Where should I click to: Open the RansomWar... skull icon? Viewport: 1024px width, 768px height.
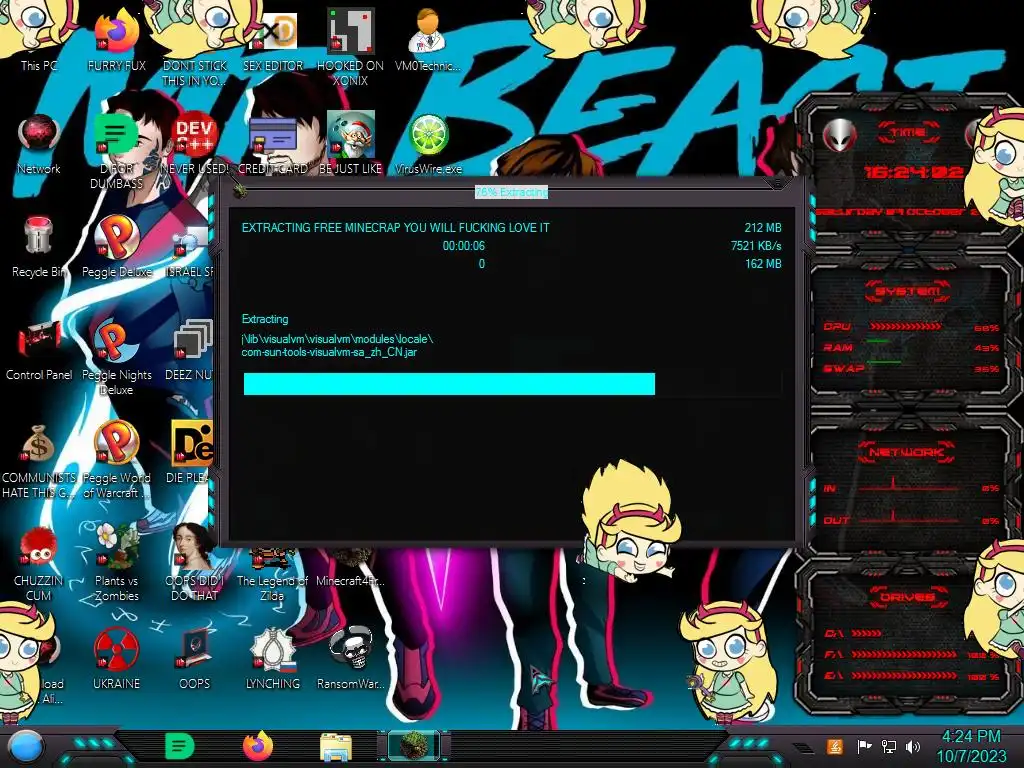click(x=350, y=658)
